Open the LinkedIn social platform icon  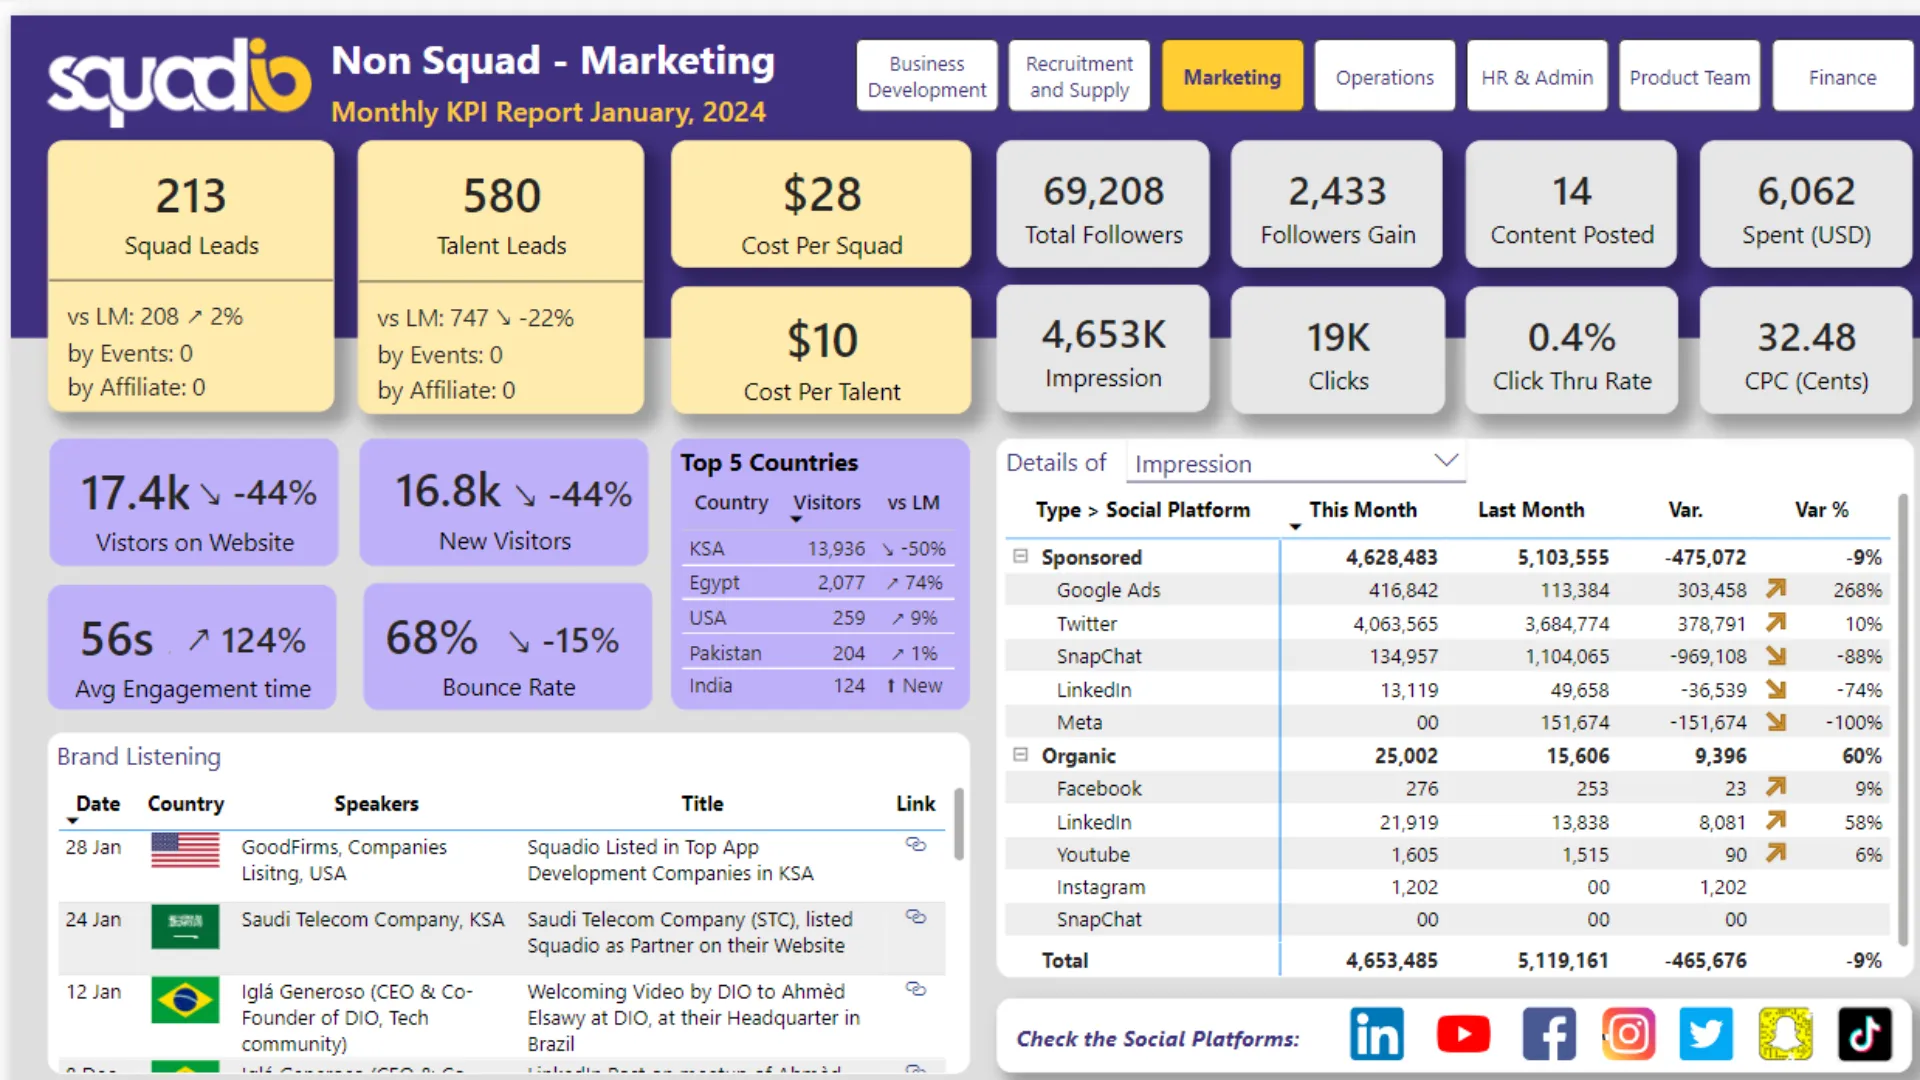tap(1377, 1034)
